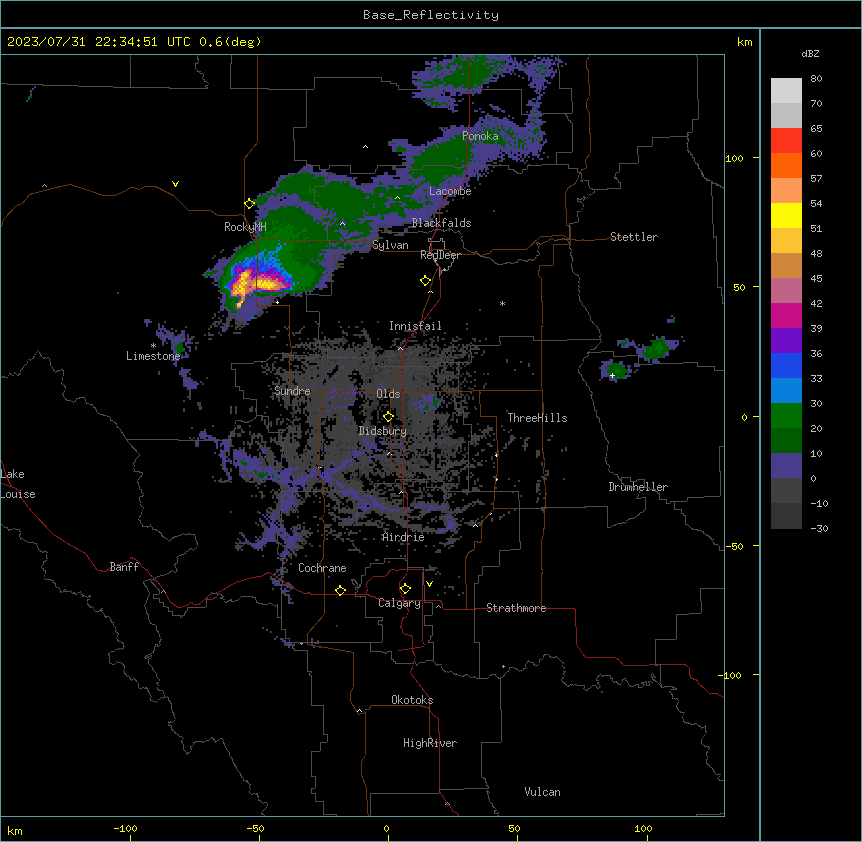Click the yellow diamond marker above the Calgary label

(405, 589)
